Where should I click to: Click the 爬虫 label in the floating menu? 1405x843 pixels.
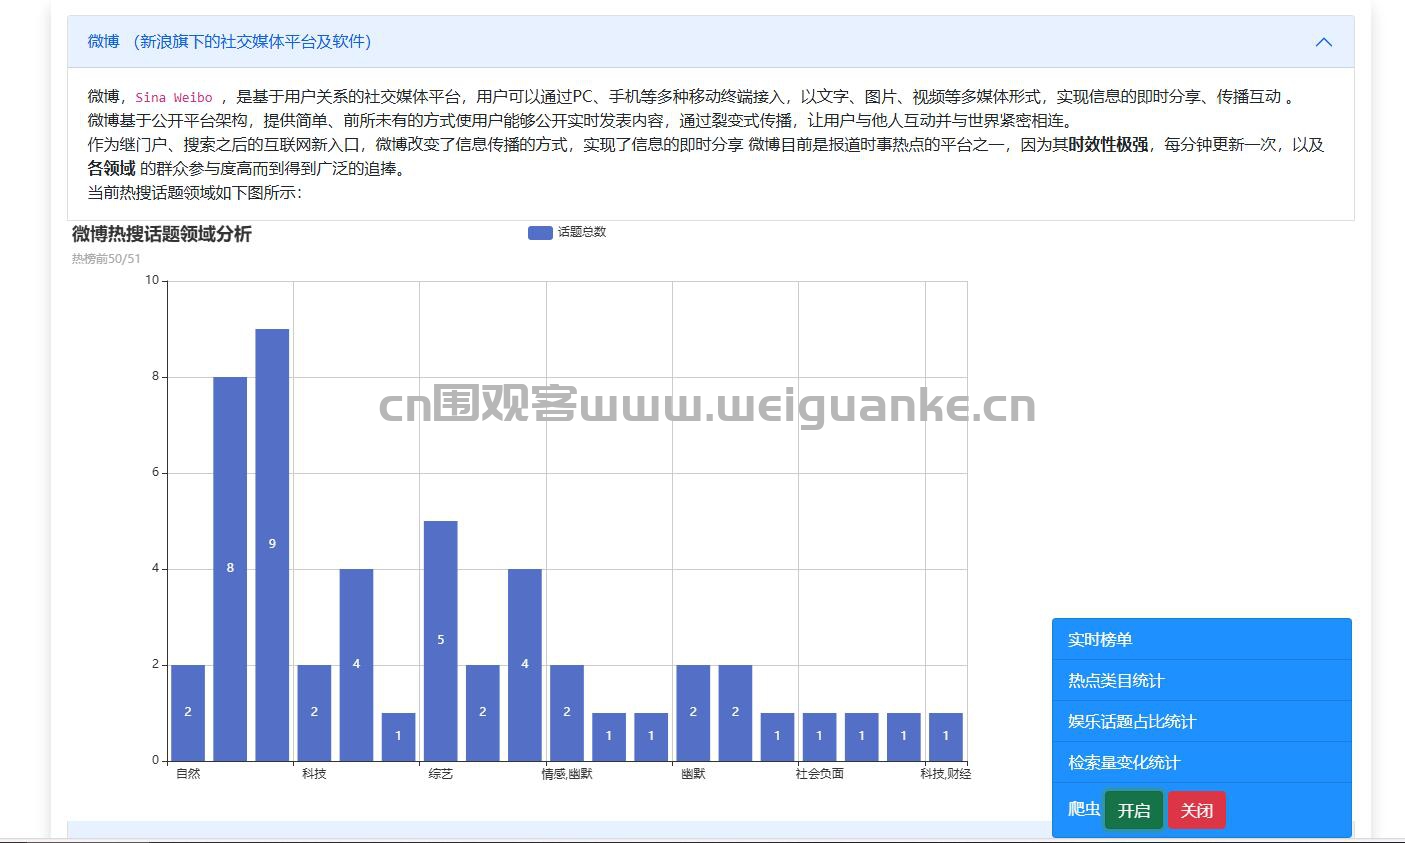click(x=1084, y=809)
